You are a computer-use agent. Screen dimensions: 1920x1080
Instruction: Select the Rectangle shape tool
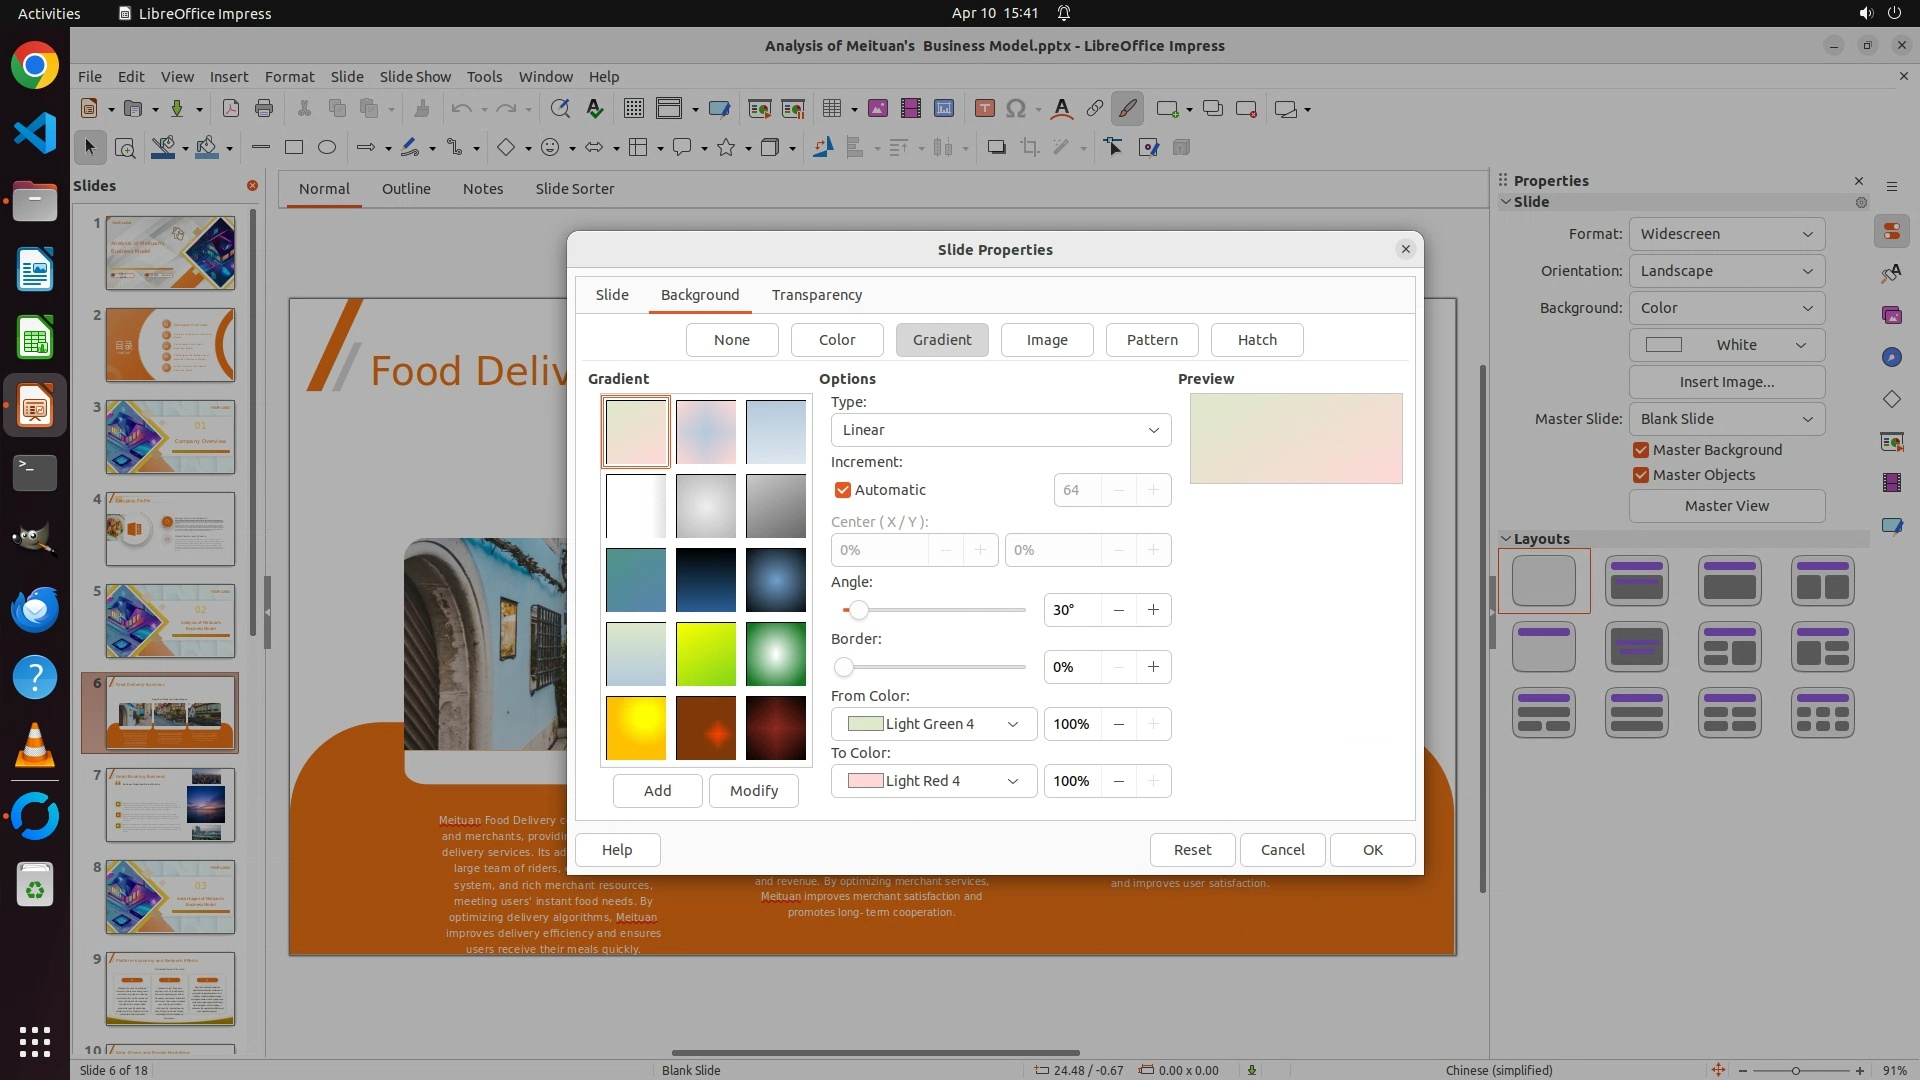click(294, 148)
